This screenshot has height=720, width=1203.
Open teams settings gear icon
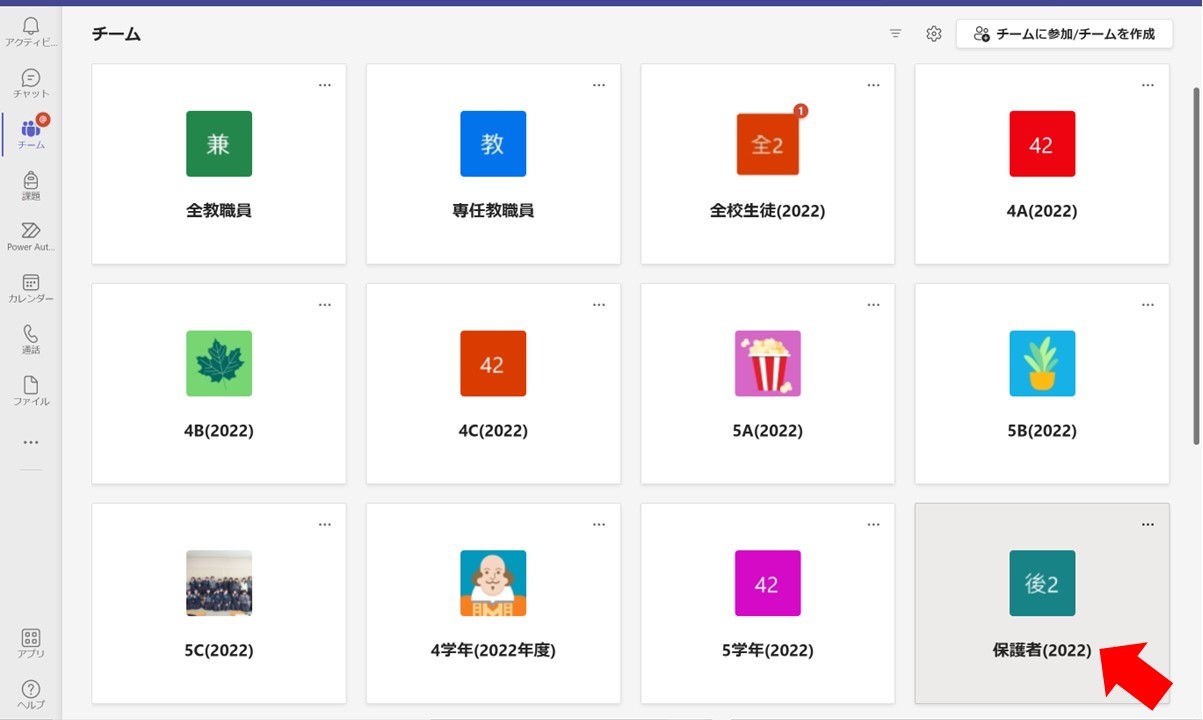[934, 34]
